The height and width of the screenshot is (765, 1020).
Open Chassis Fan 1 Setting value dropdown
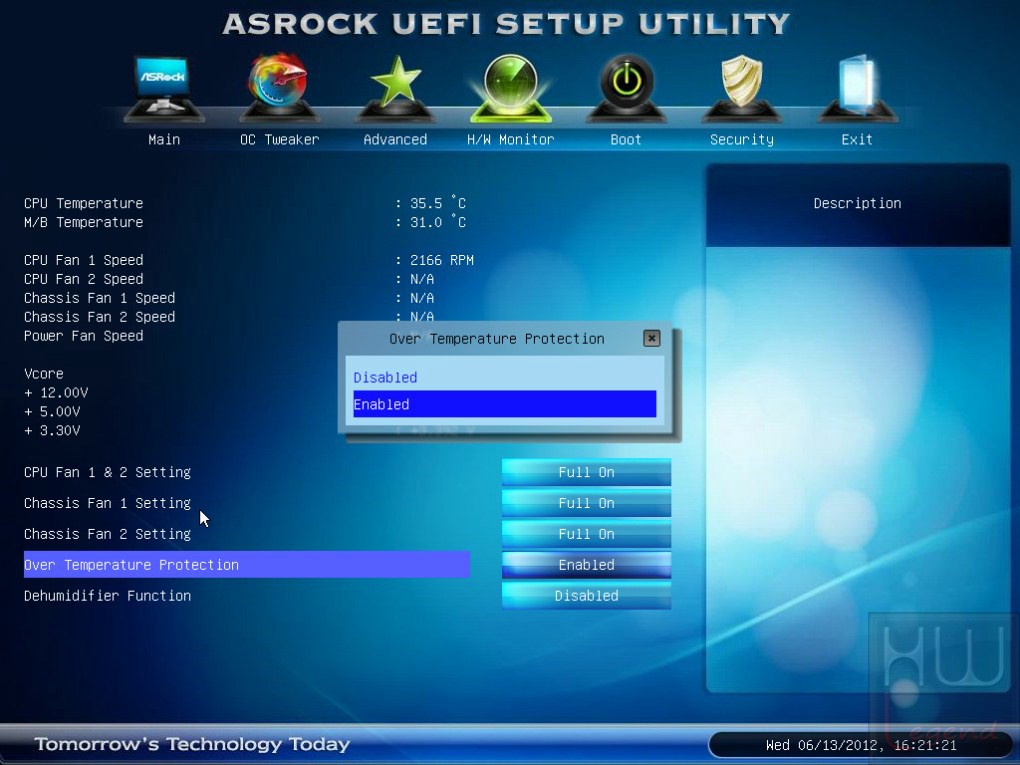pos(586,503)
